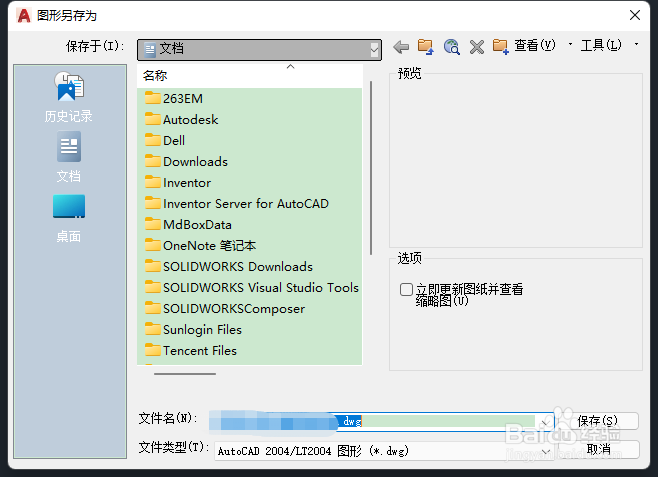The image size is (658, 477).
Task: Select the 263EM folder icon
Action: (x=153, y=98)
